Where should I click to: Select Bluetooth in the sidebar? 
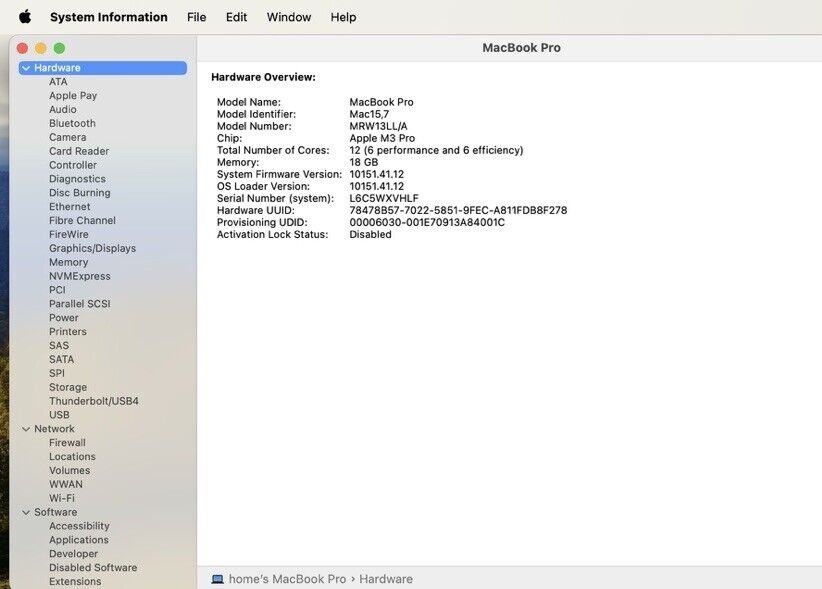72,123
